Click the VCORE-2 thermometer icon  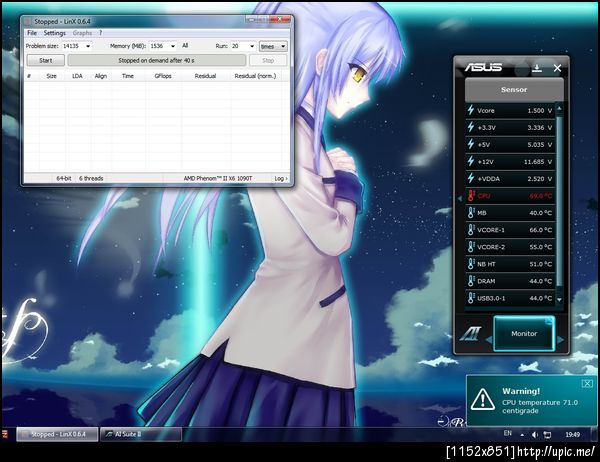471,247
